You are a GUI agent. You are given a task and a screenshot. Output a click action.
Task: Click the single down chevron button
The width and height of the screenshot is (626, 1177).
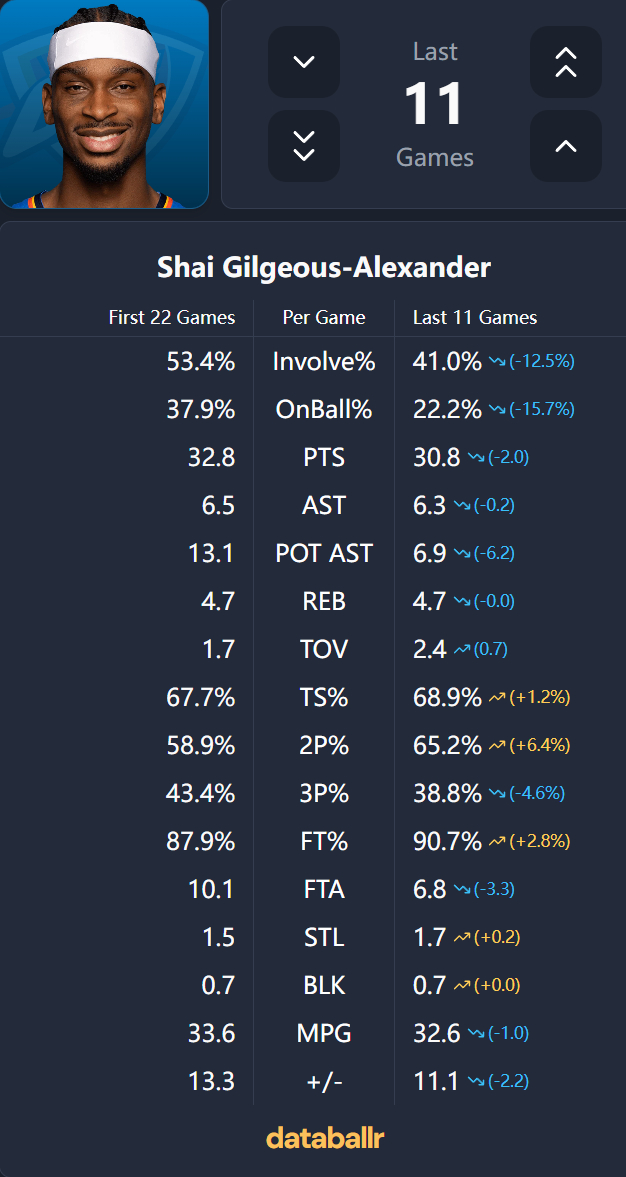pos(304,62)
